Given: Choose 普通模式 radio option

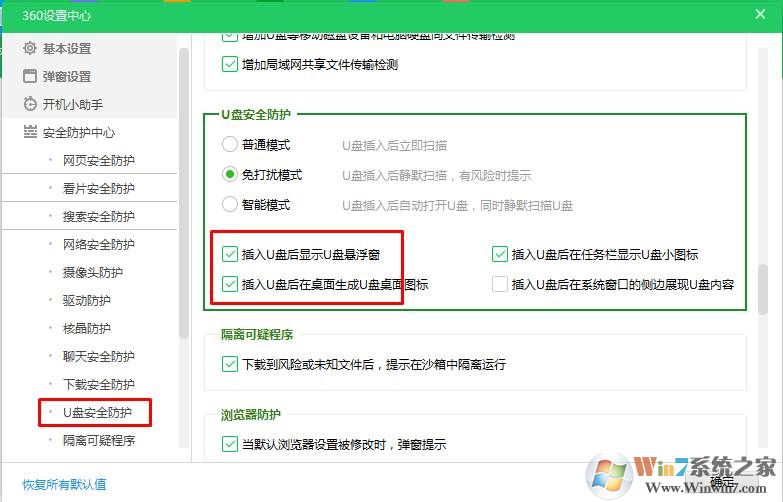Looking at the screenshot, I should [x=230, y=144].
